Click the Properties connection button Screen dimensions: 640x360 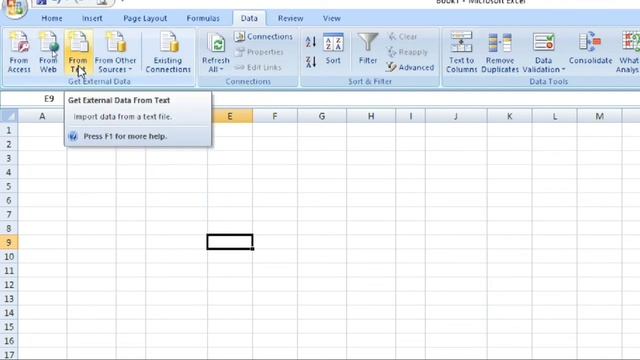(x=260, y=52)
